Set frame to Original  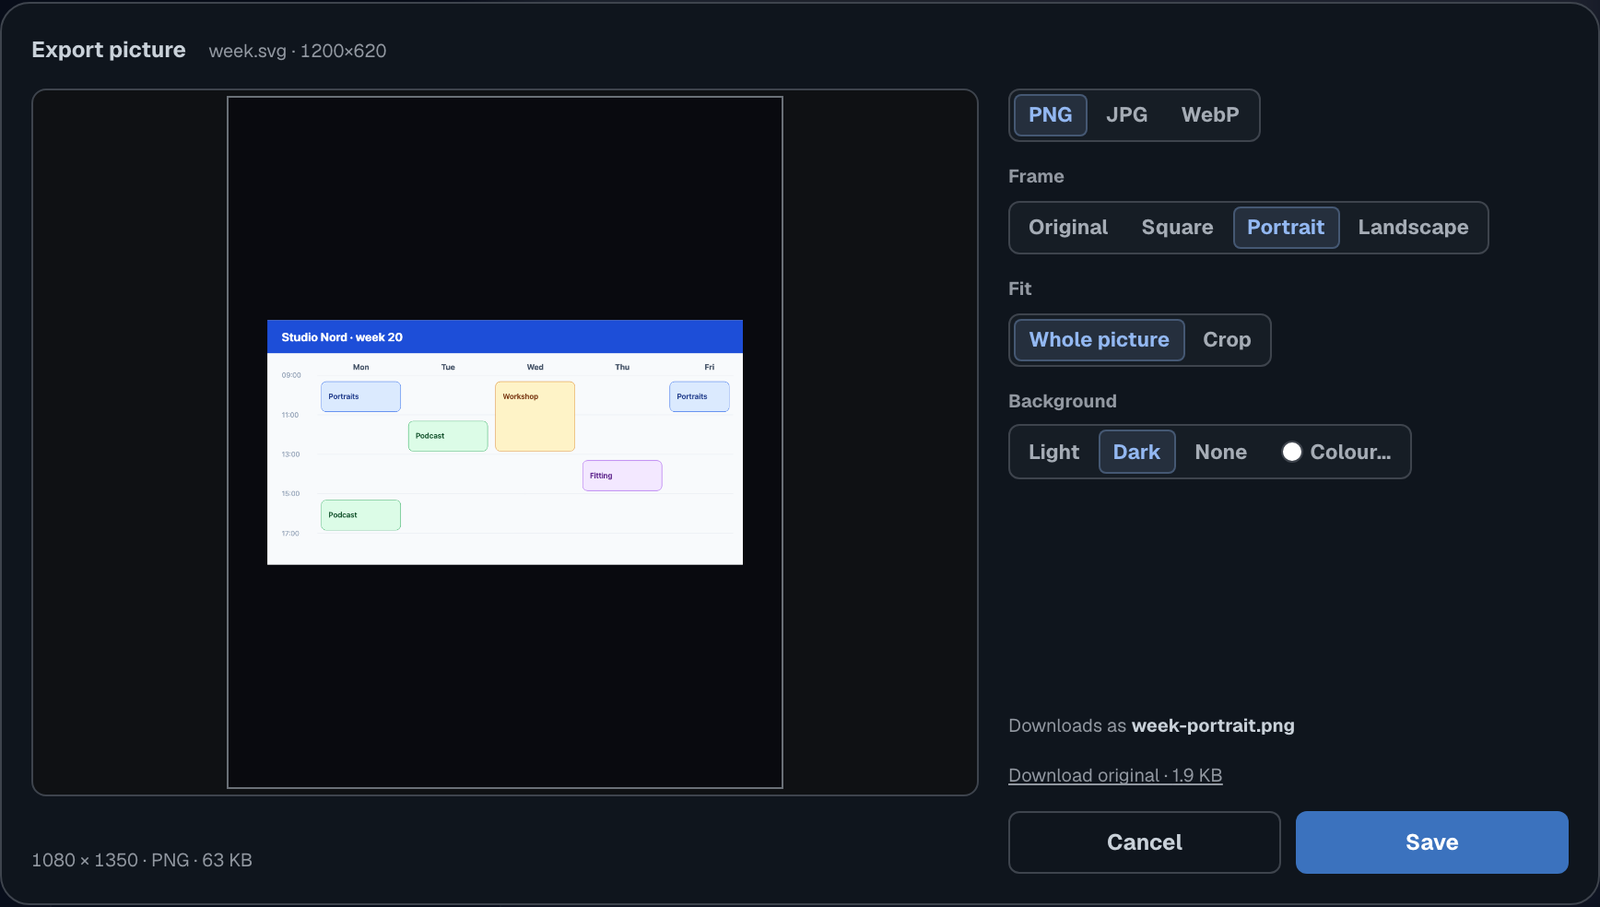1068,228
